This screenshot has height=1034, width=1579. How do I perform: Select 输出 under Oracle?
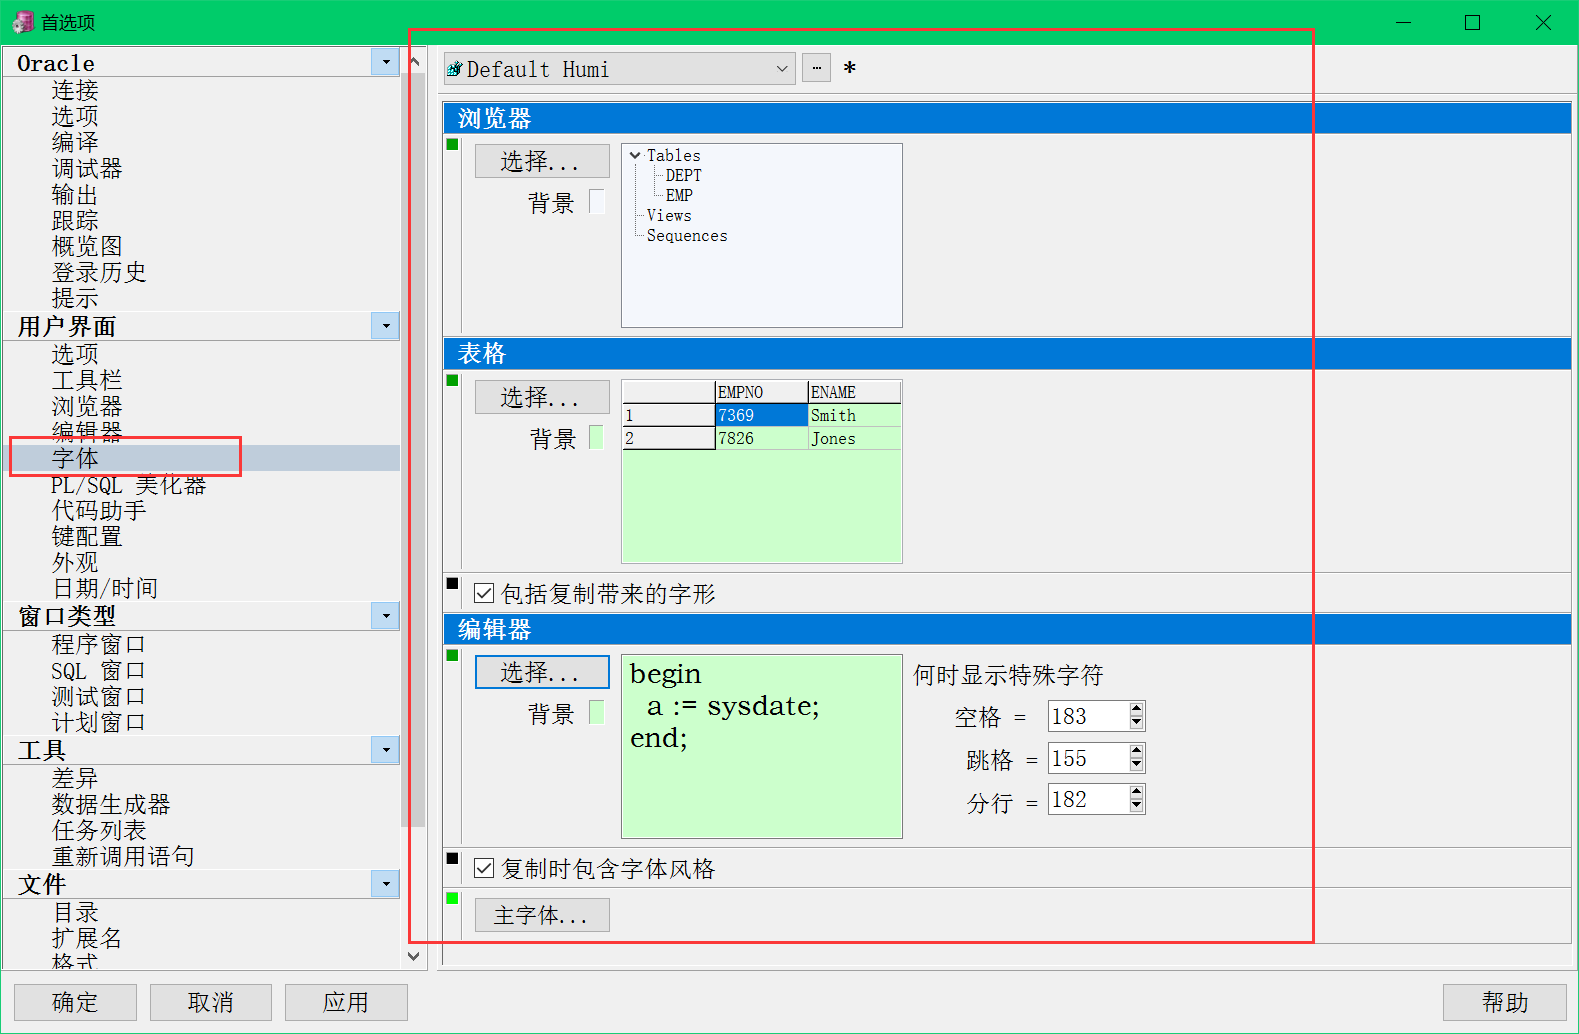click(x=75, y=194)
